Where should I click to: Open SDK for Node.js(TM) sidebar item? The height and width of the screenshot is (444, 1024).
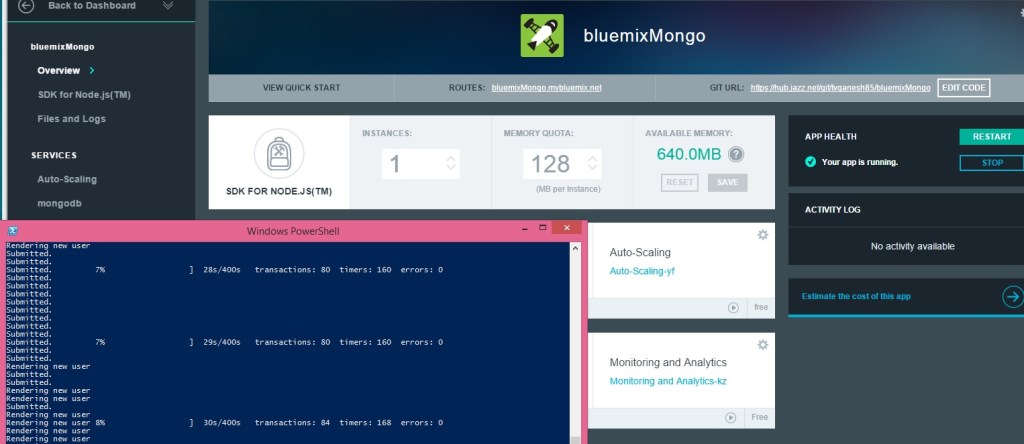coord(84,95)
